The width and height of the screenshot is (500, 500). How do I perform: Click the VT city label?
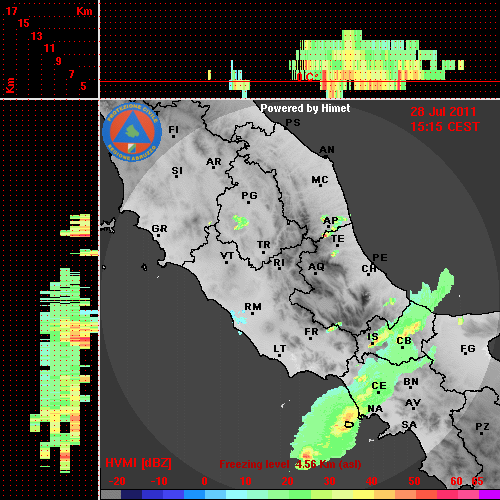coord(227,256)
